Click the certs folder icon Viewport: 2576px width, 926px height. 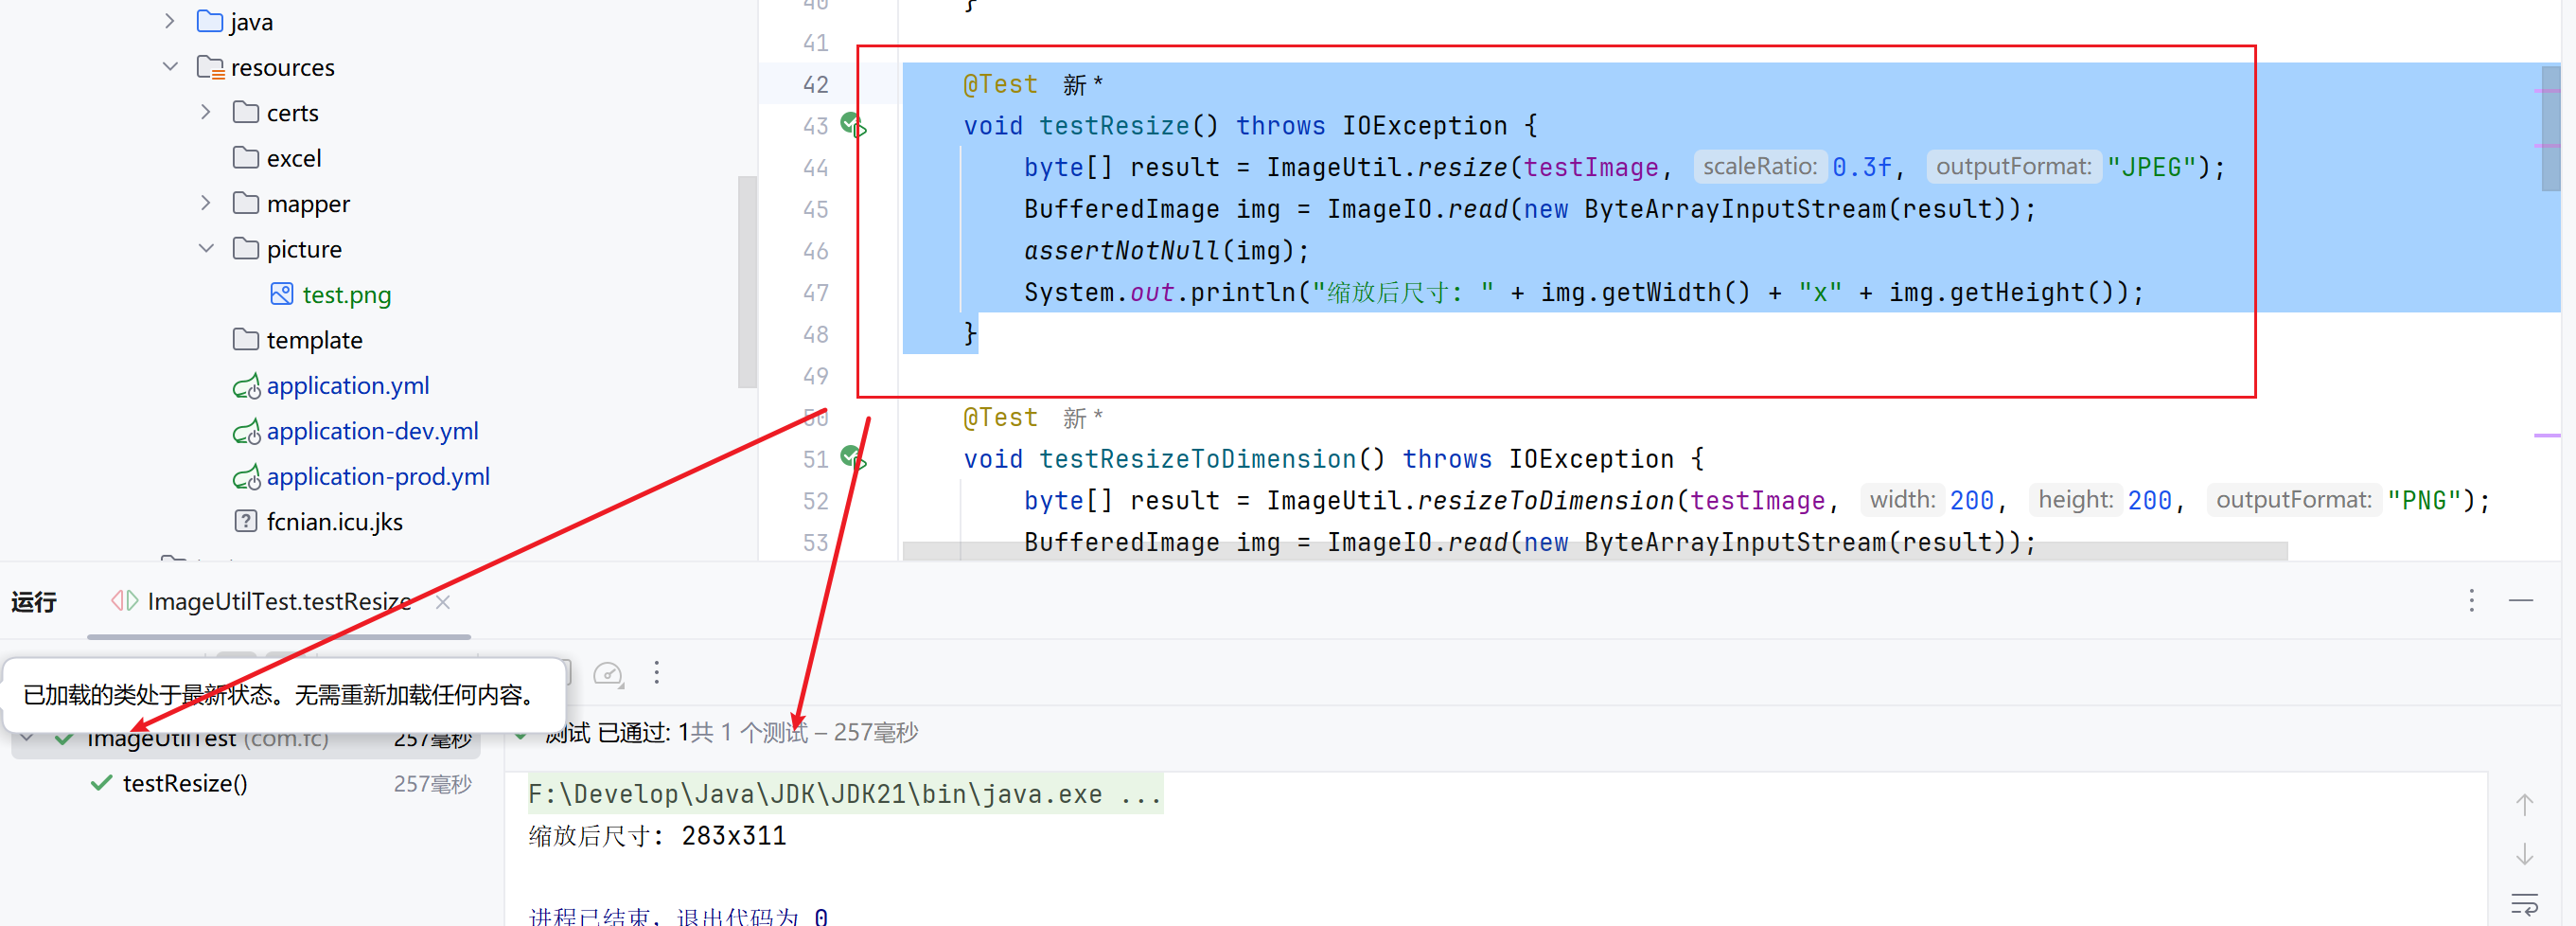246,112
